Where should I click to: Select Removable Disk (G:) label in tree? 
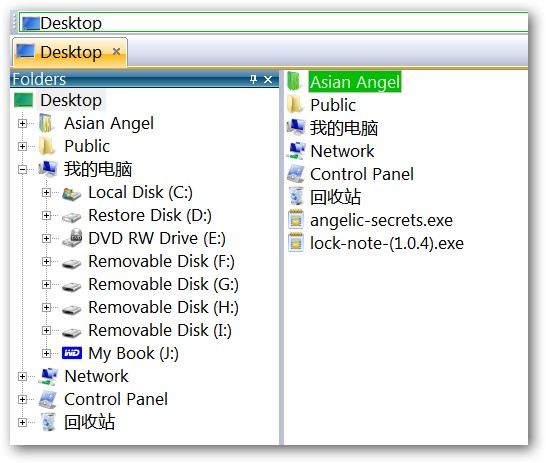163,284
